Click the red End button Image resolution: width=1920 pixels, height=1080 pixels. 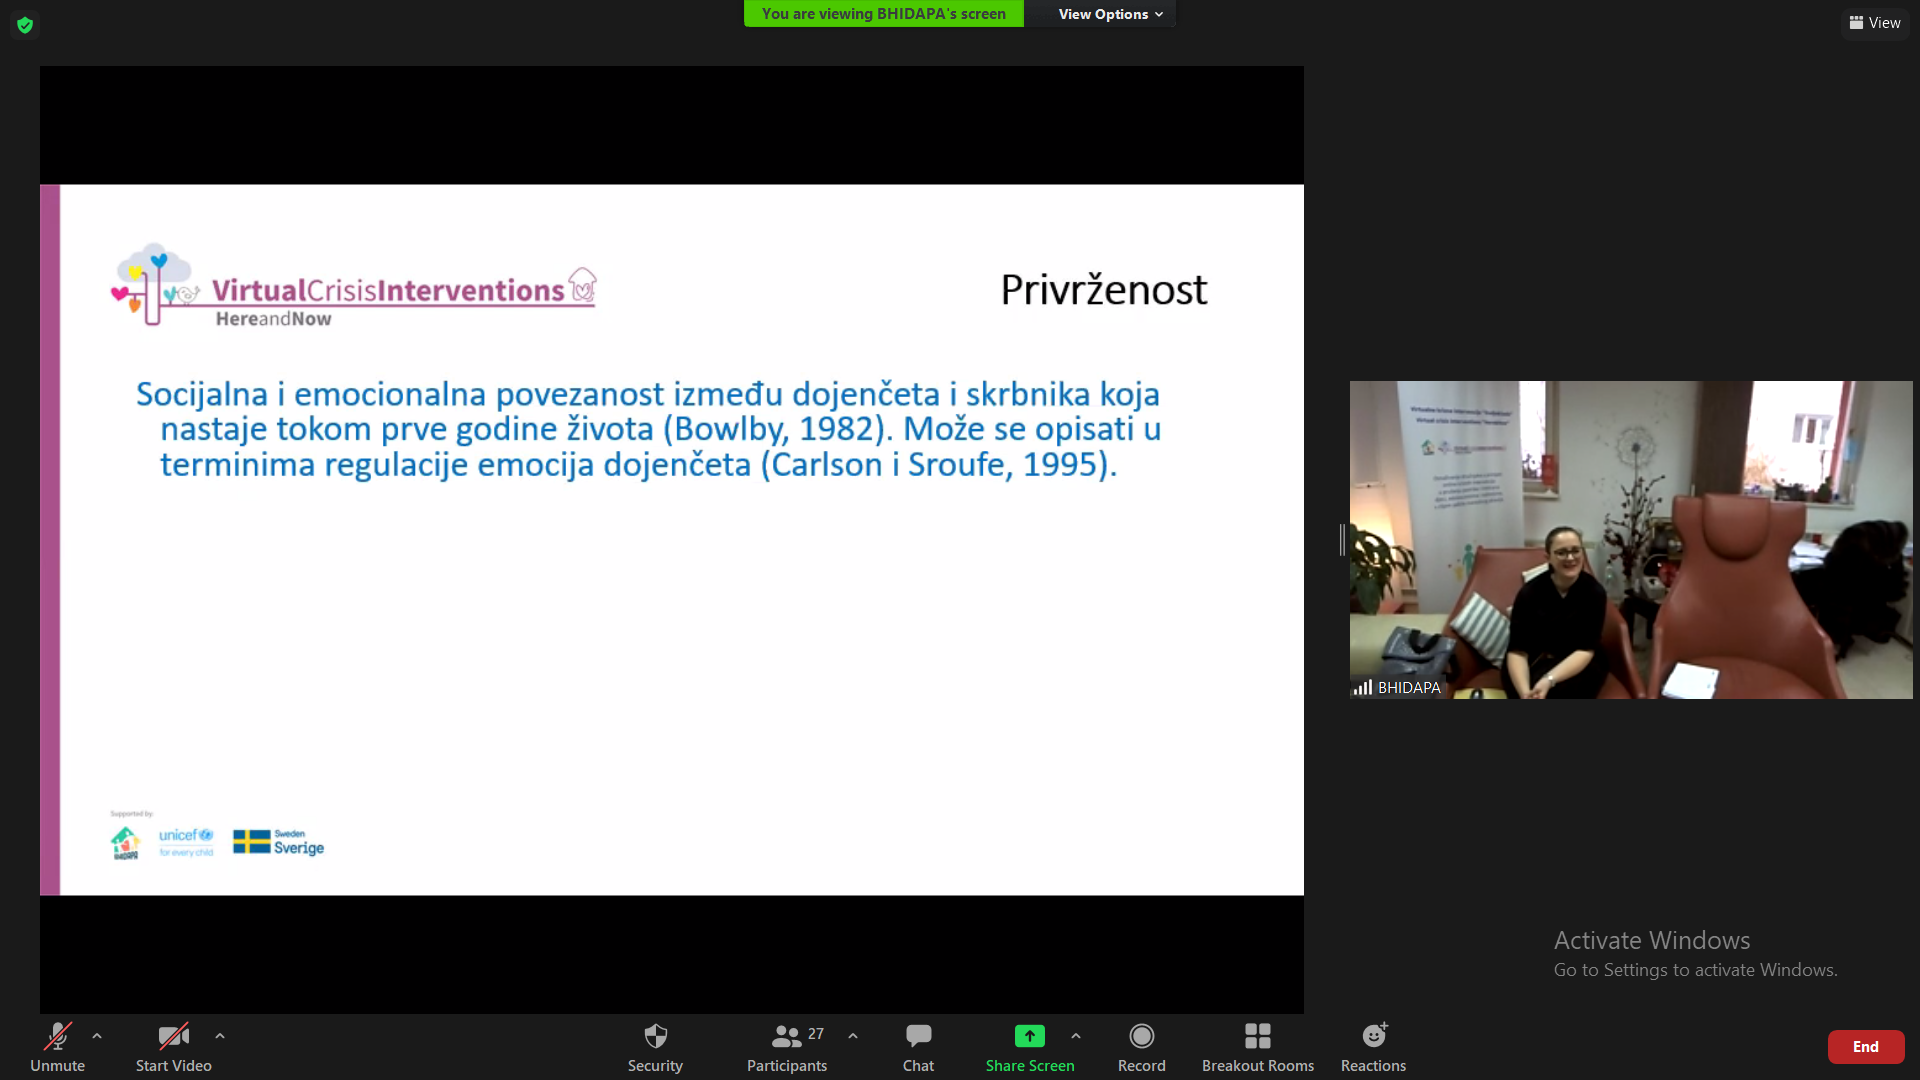coord(1865,1047)
